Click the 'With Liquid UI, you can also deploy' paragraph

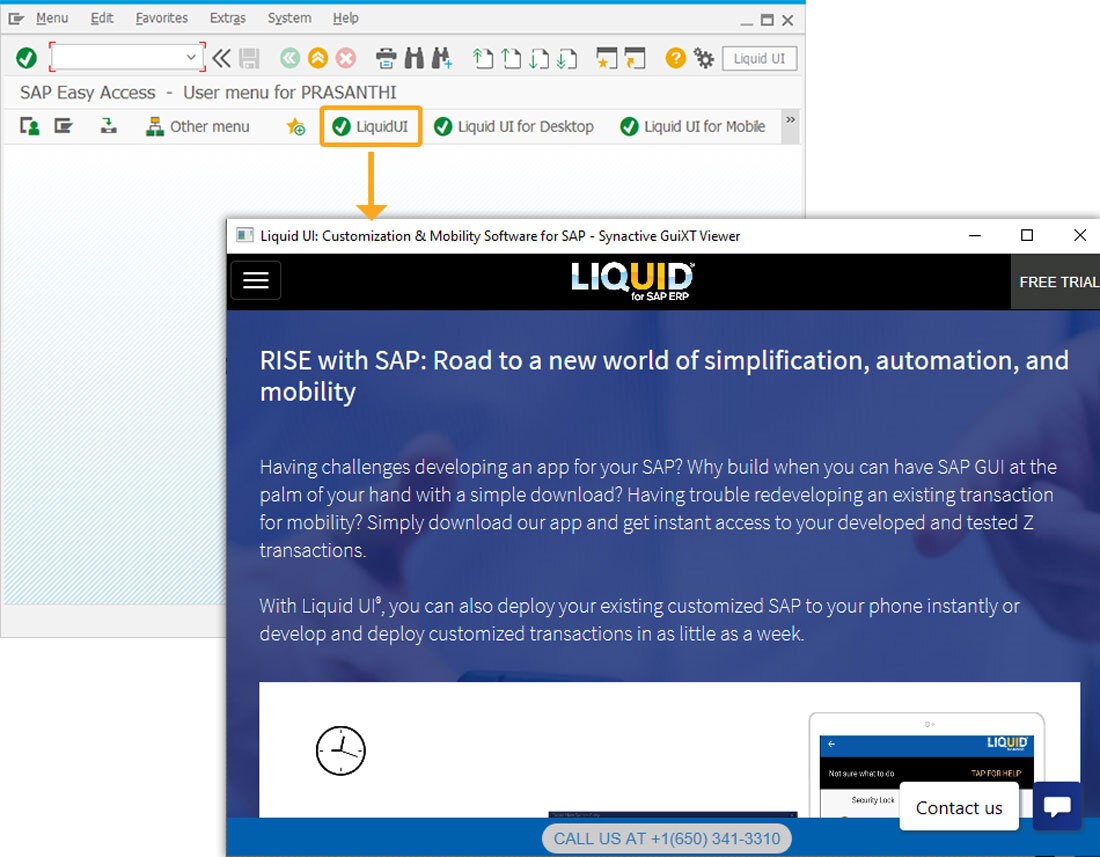pyautogui.click(x=640, y=619)
